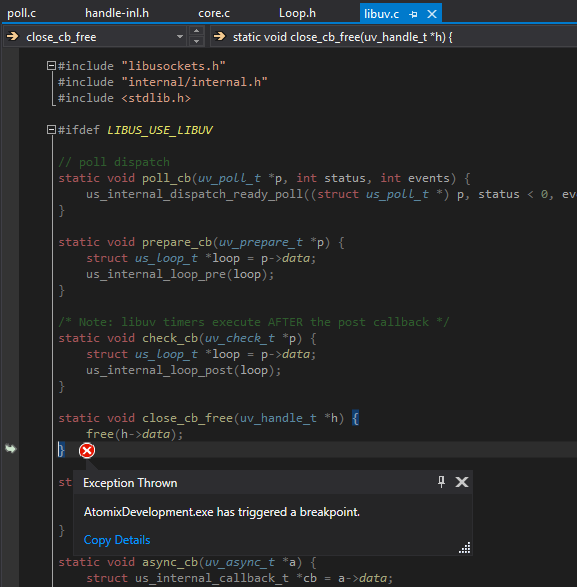Click close_cb_free in the function definition
Viewport: 577px width, 587px height.
click(187, 418)
